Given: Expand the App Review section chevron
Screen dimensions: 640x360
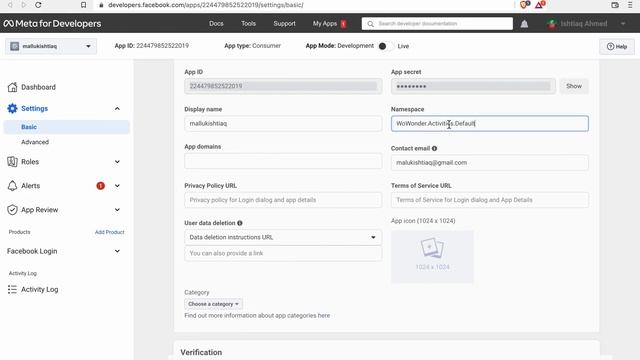Looking at the screenshot, I should [x=117, y=210].
